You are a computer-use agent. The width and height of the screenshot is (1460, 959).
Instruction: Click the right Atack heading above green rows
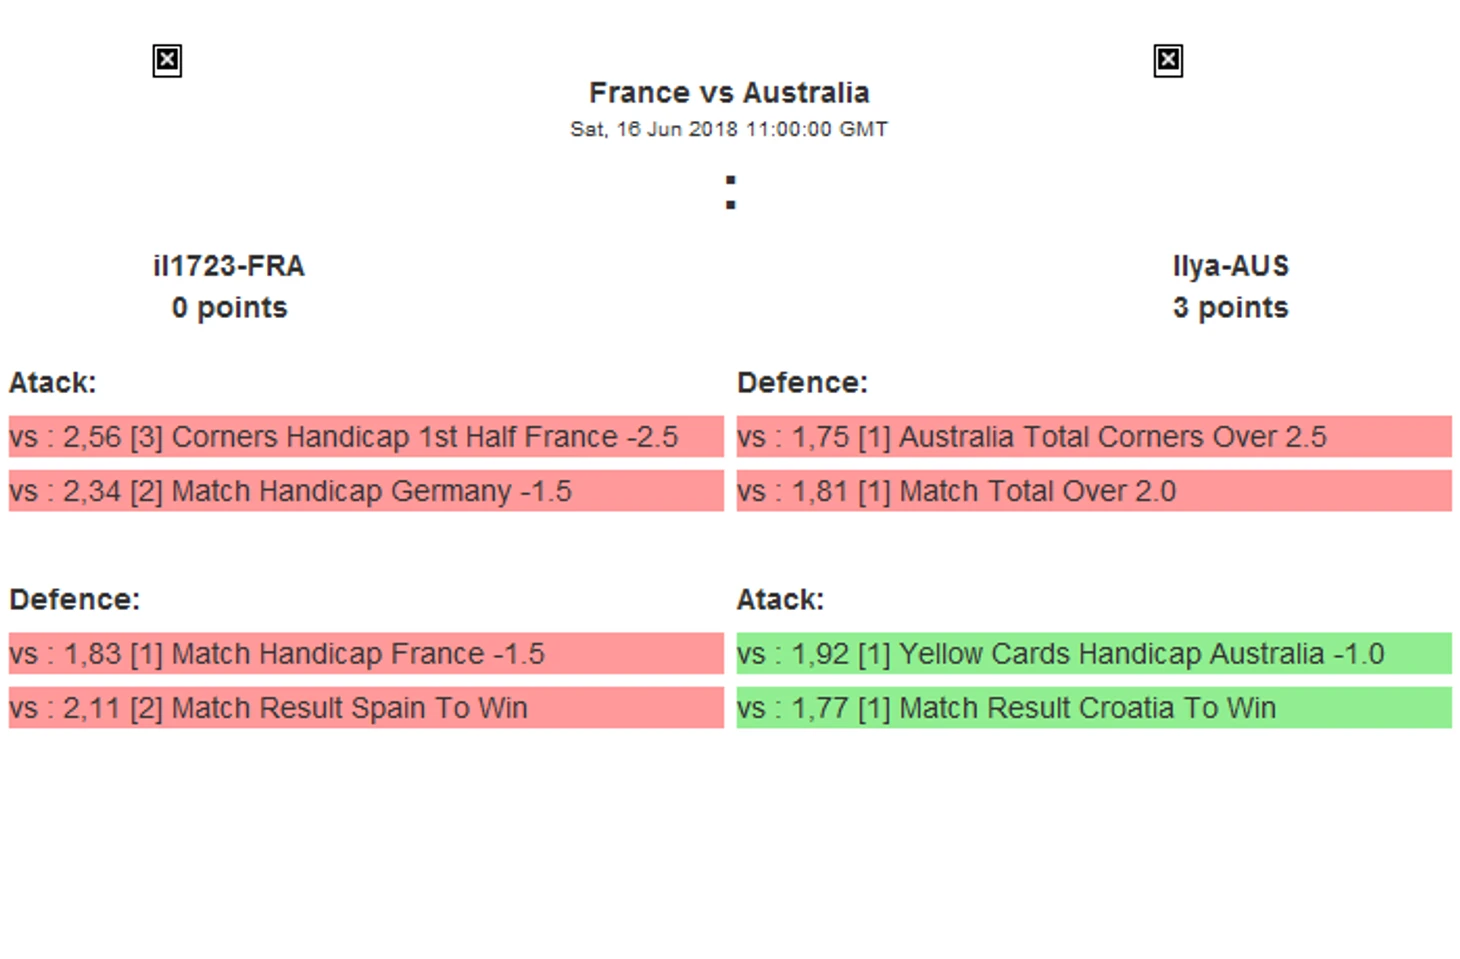point(780,600)
